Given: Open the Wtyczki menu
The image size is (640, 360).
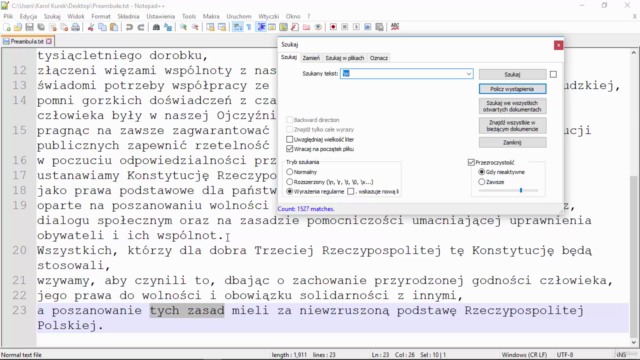Looking at the screenshot, I should click(x=269, y=16).
